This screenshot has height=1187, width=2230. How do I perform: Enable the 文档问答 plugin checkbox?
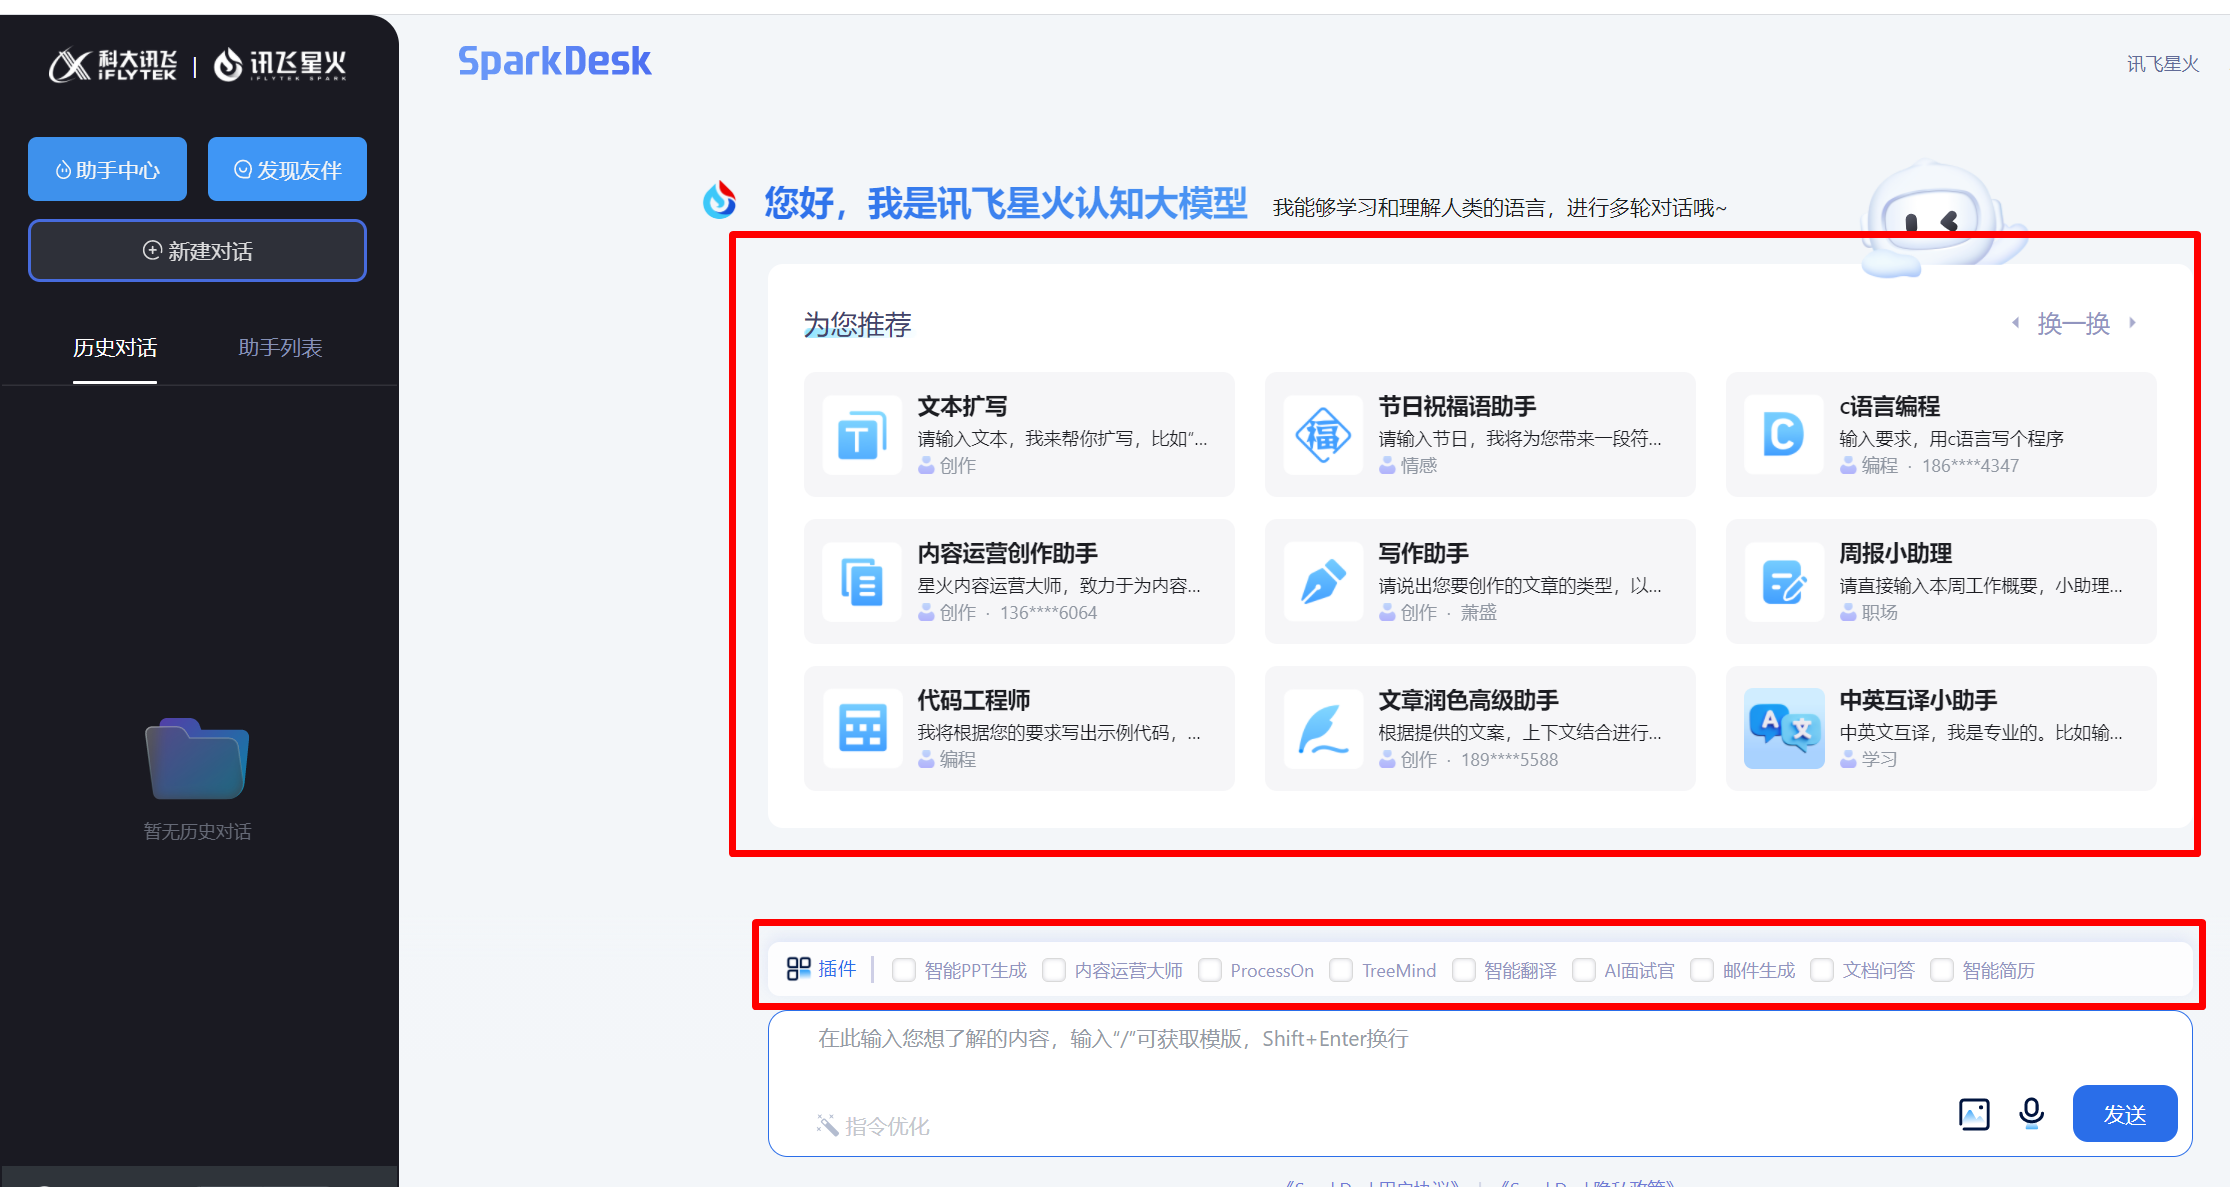(1822, 970)
